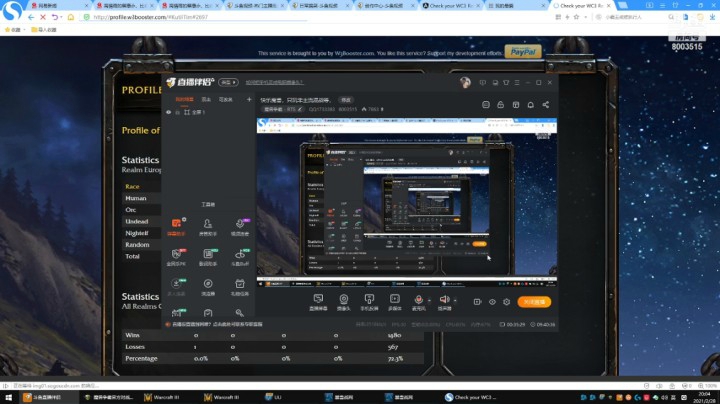Open the bookmarks star in the bookmarks bar
The height and width of the screenshot is (404, 720).
(x=7, y=29)
